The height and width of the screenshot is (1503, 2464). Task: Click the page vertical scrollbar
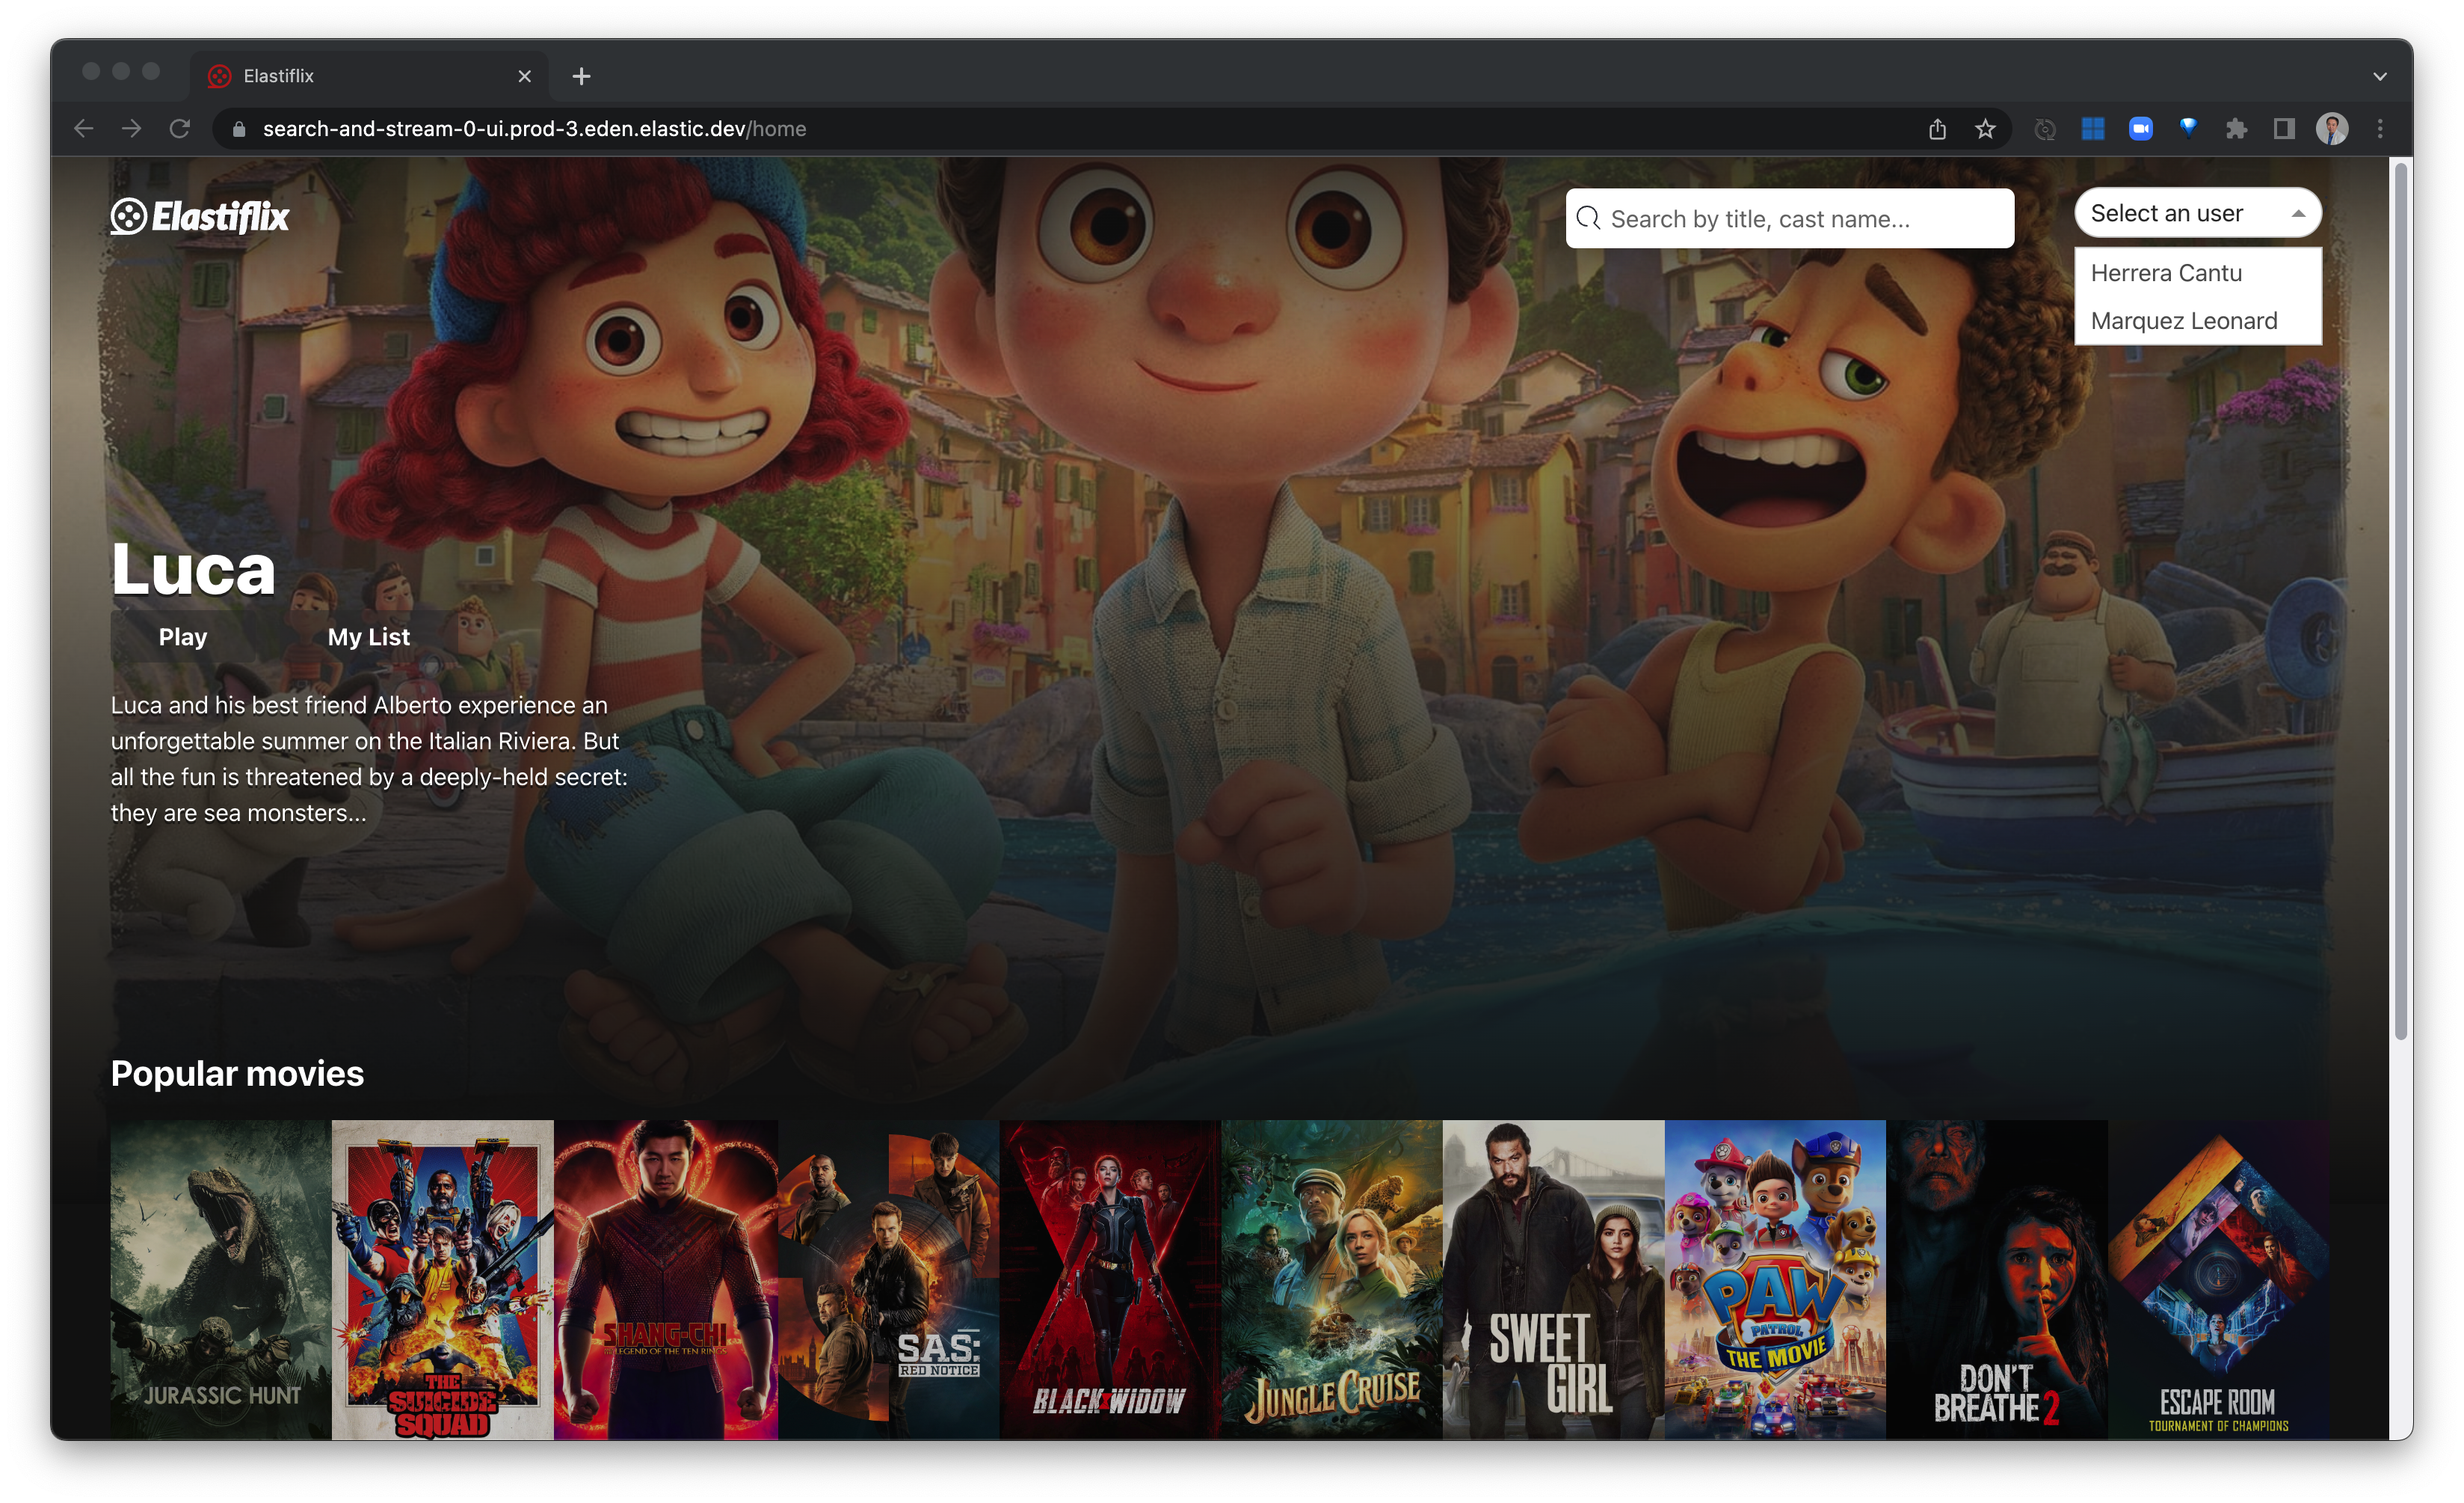(x=2400, y=600)
